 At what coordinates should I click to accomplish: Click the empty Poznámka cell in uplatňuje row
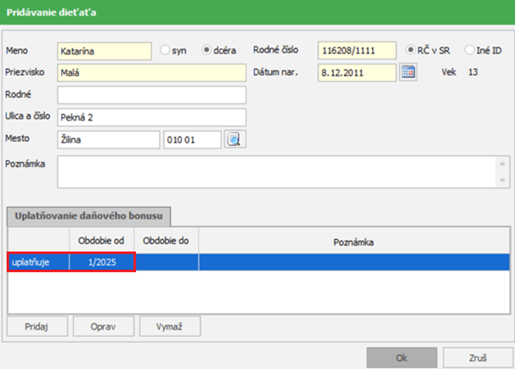click(x=354, y=262)
